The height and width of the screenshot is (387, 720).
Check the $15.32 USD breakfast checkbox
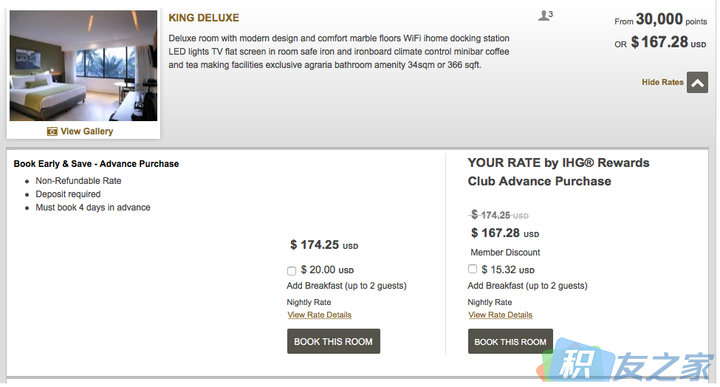click(472, 269)
